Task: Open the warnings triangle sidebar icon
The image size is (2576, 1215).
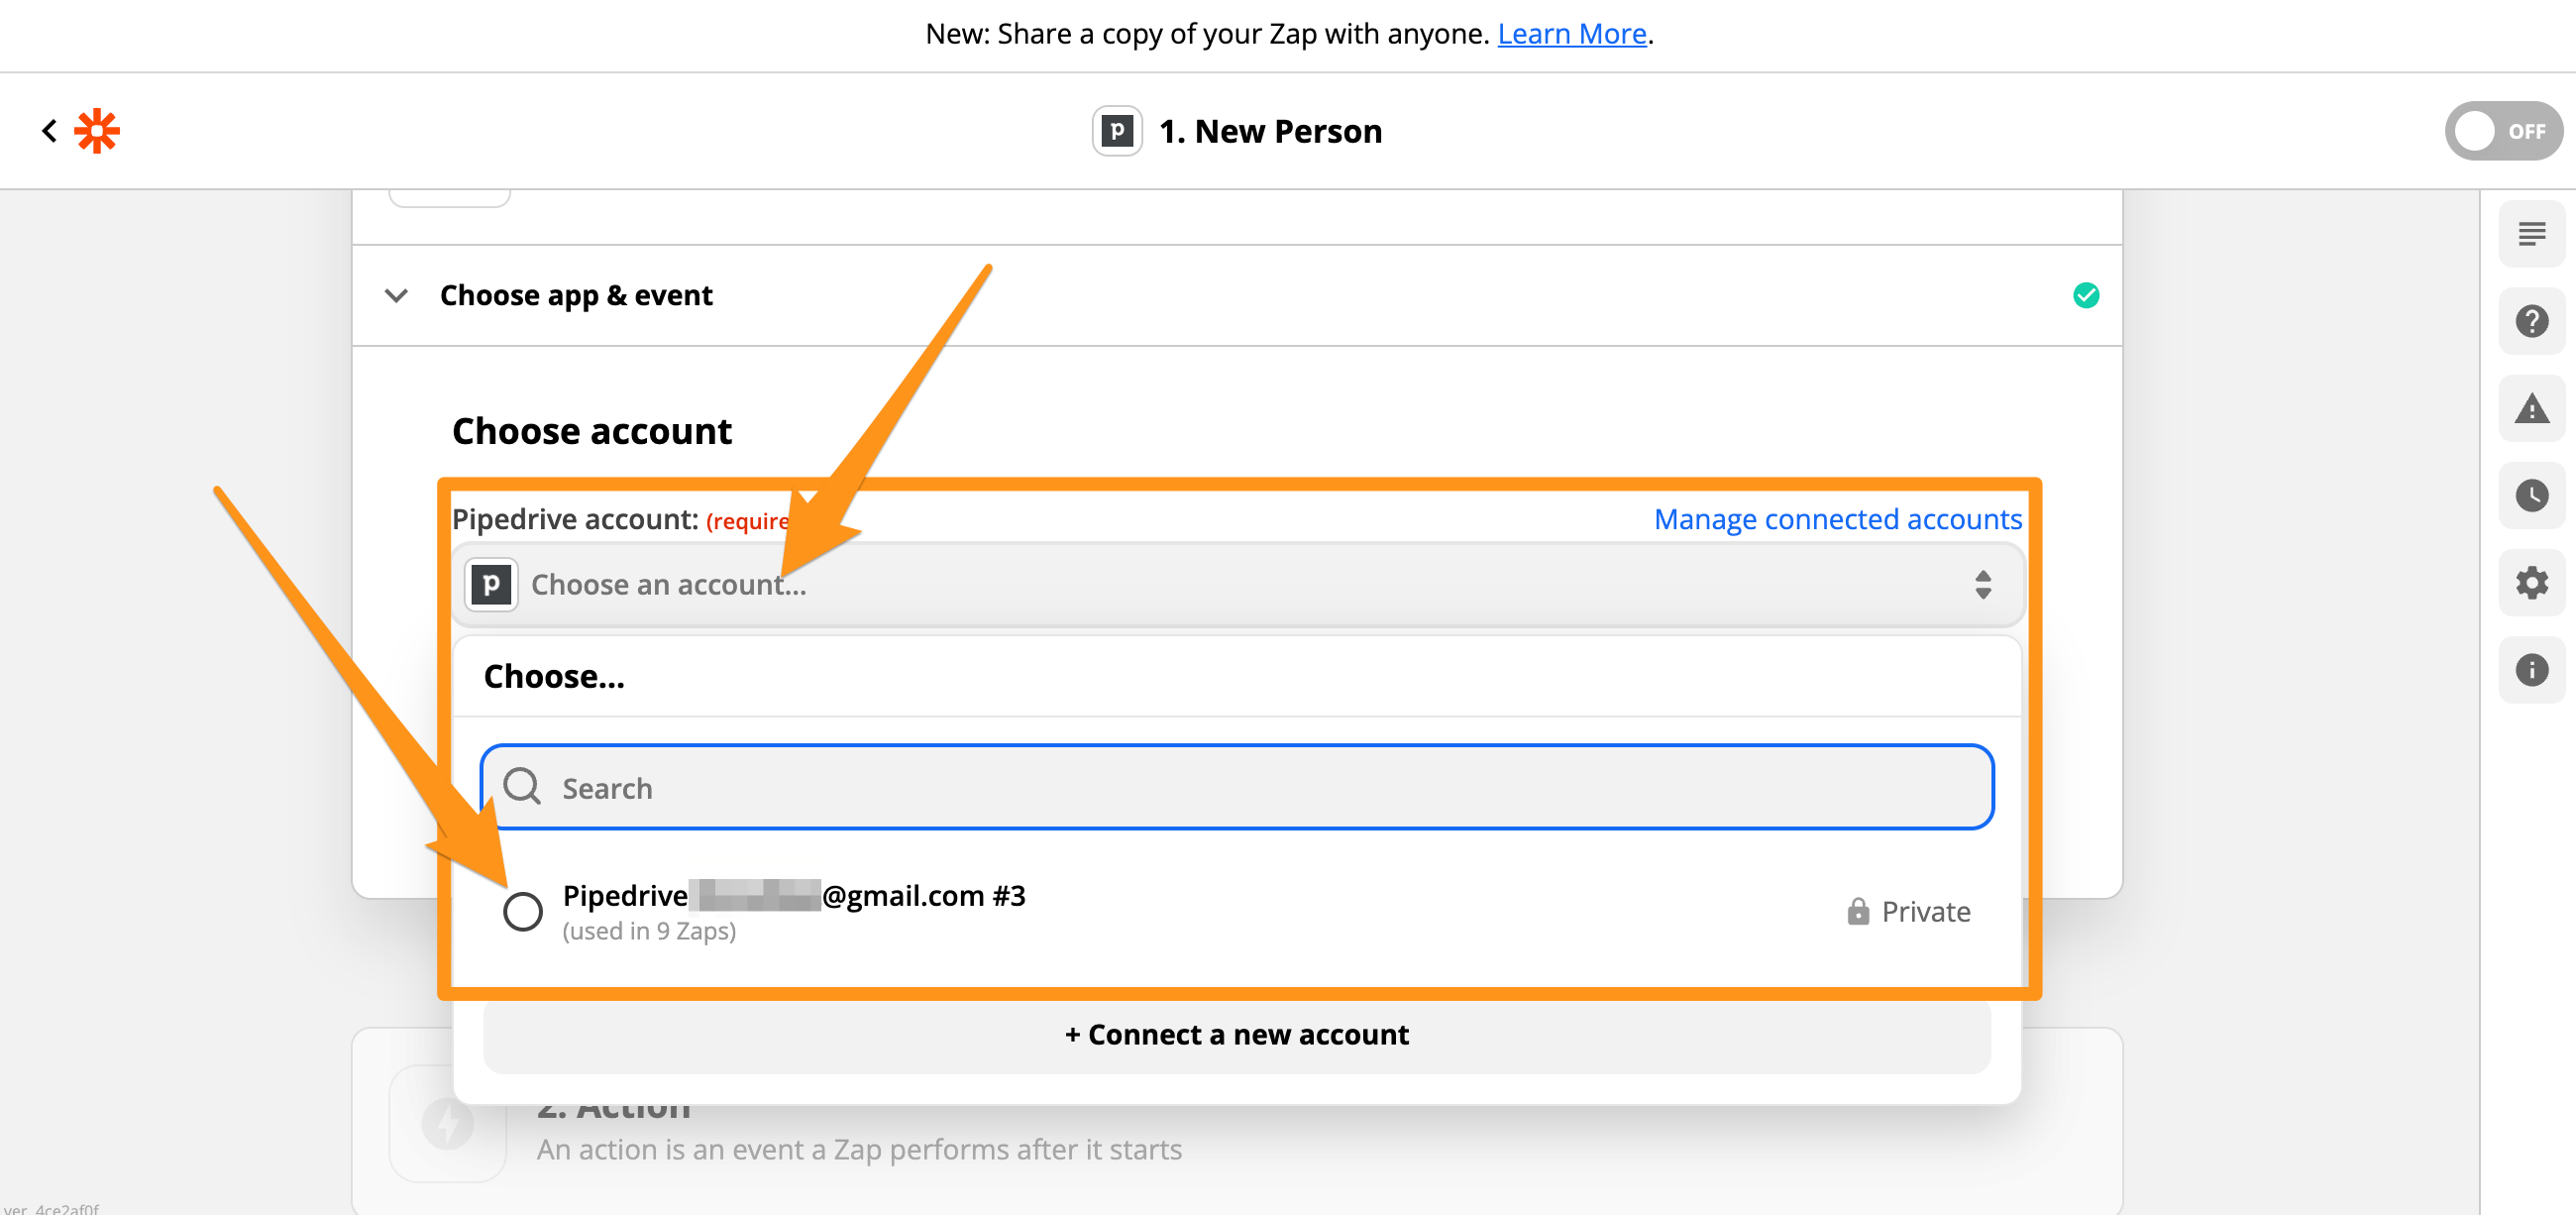Action: pos(2531,408)
